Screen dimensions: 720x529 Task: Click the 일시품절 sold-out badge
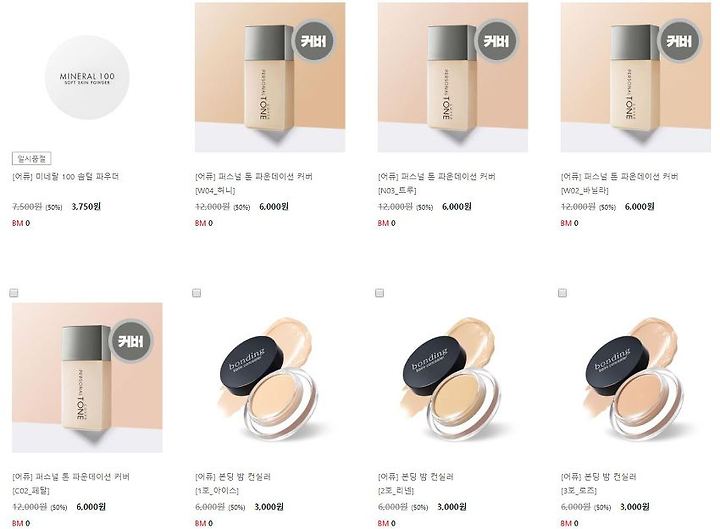coord(31,159)
